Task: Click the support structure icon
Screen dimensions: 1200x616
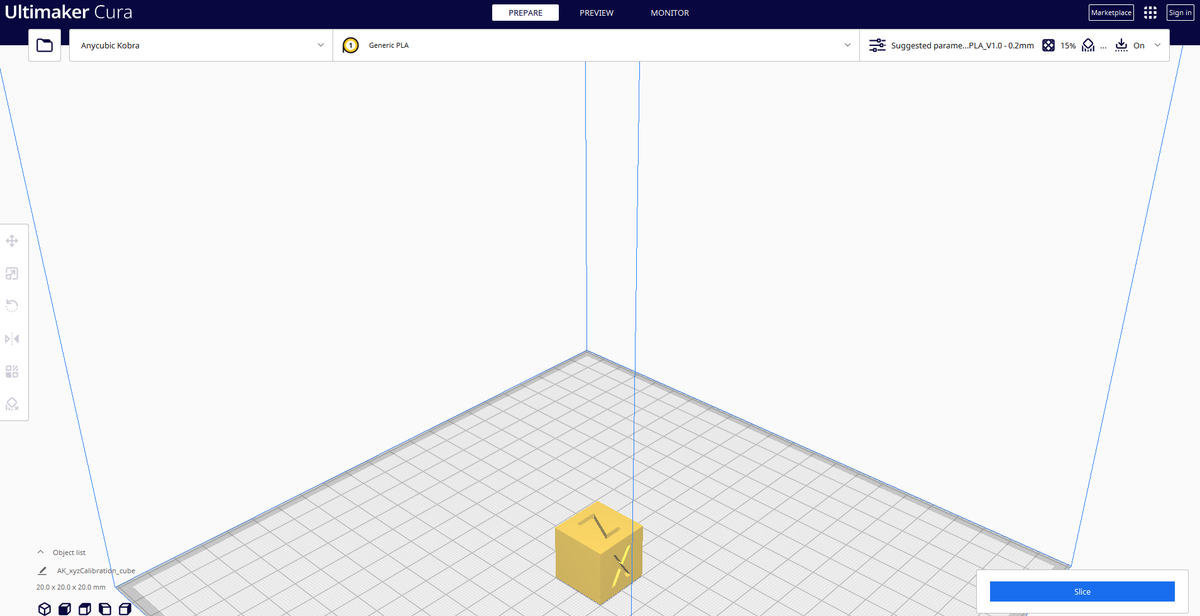Action: (1088, 44)
